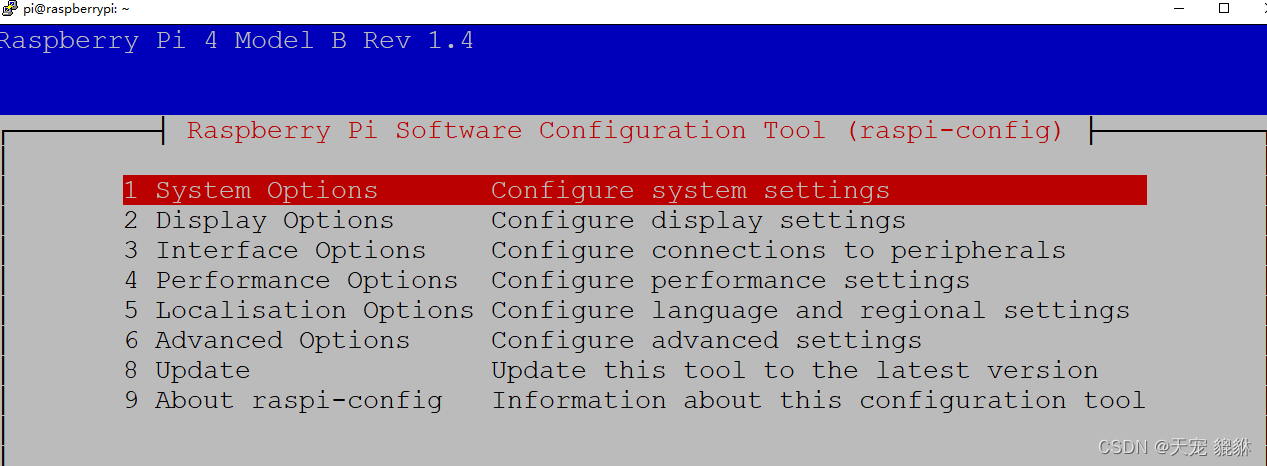Click 'Configure connections to peripherals' description

[x=778, y=250]
